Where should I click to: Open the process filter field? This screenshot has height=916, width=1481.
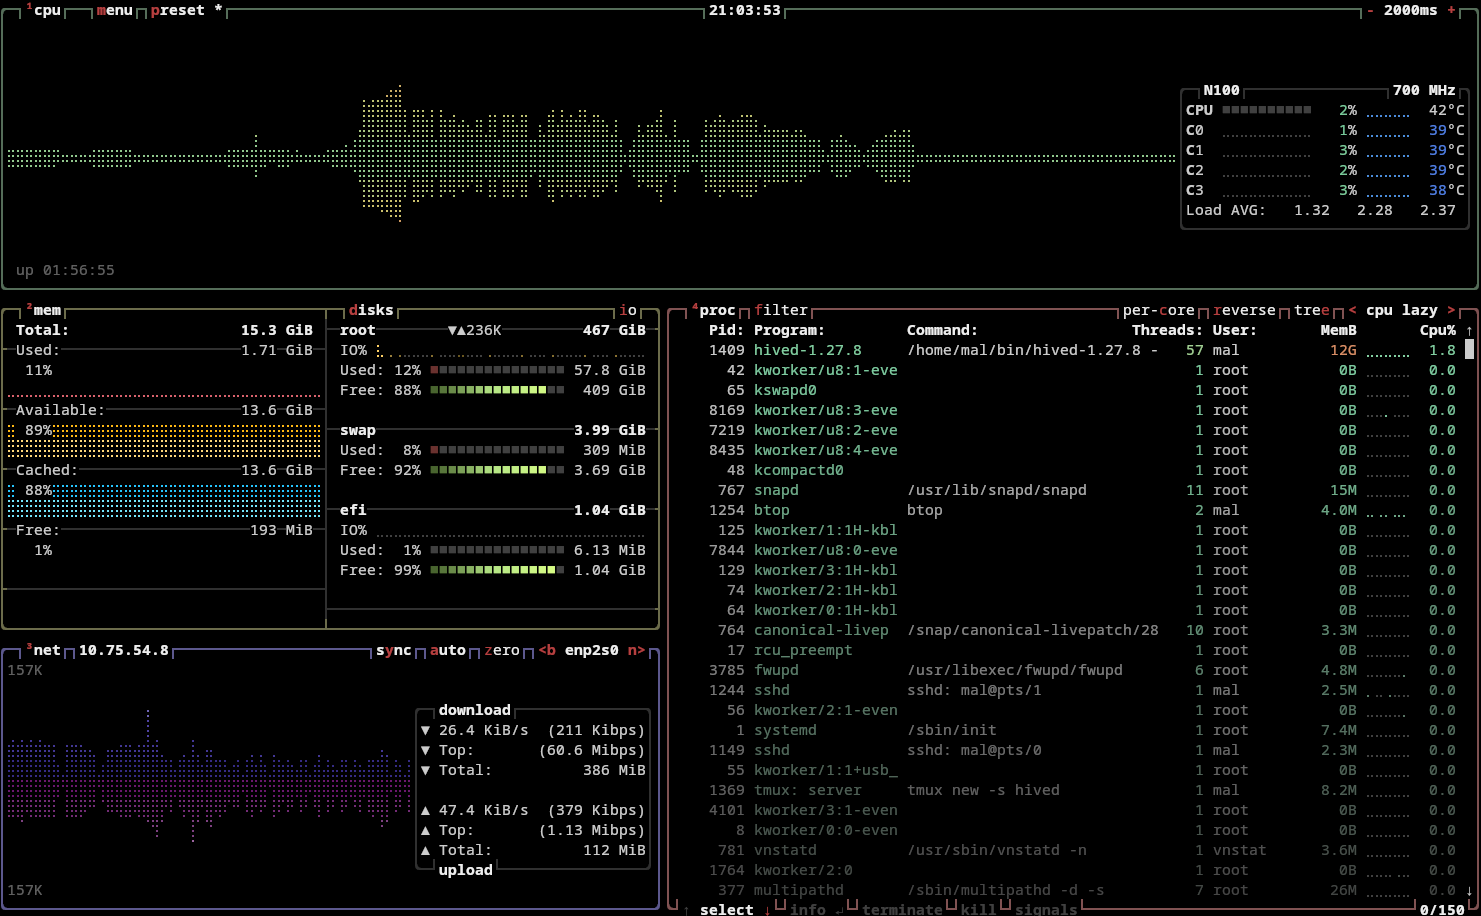point(781,310)
